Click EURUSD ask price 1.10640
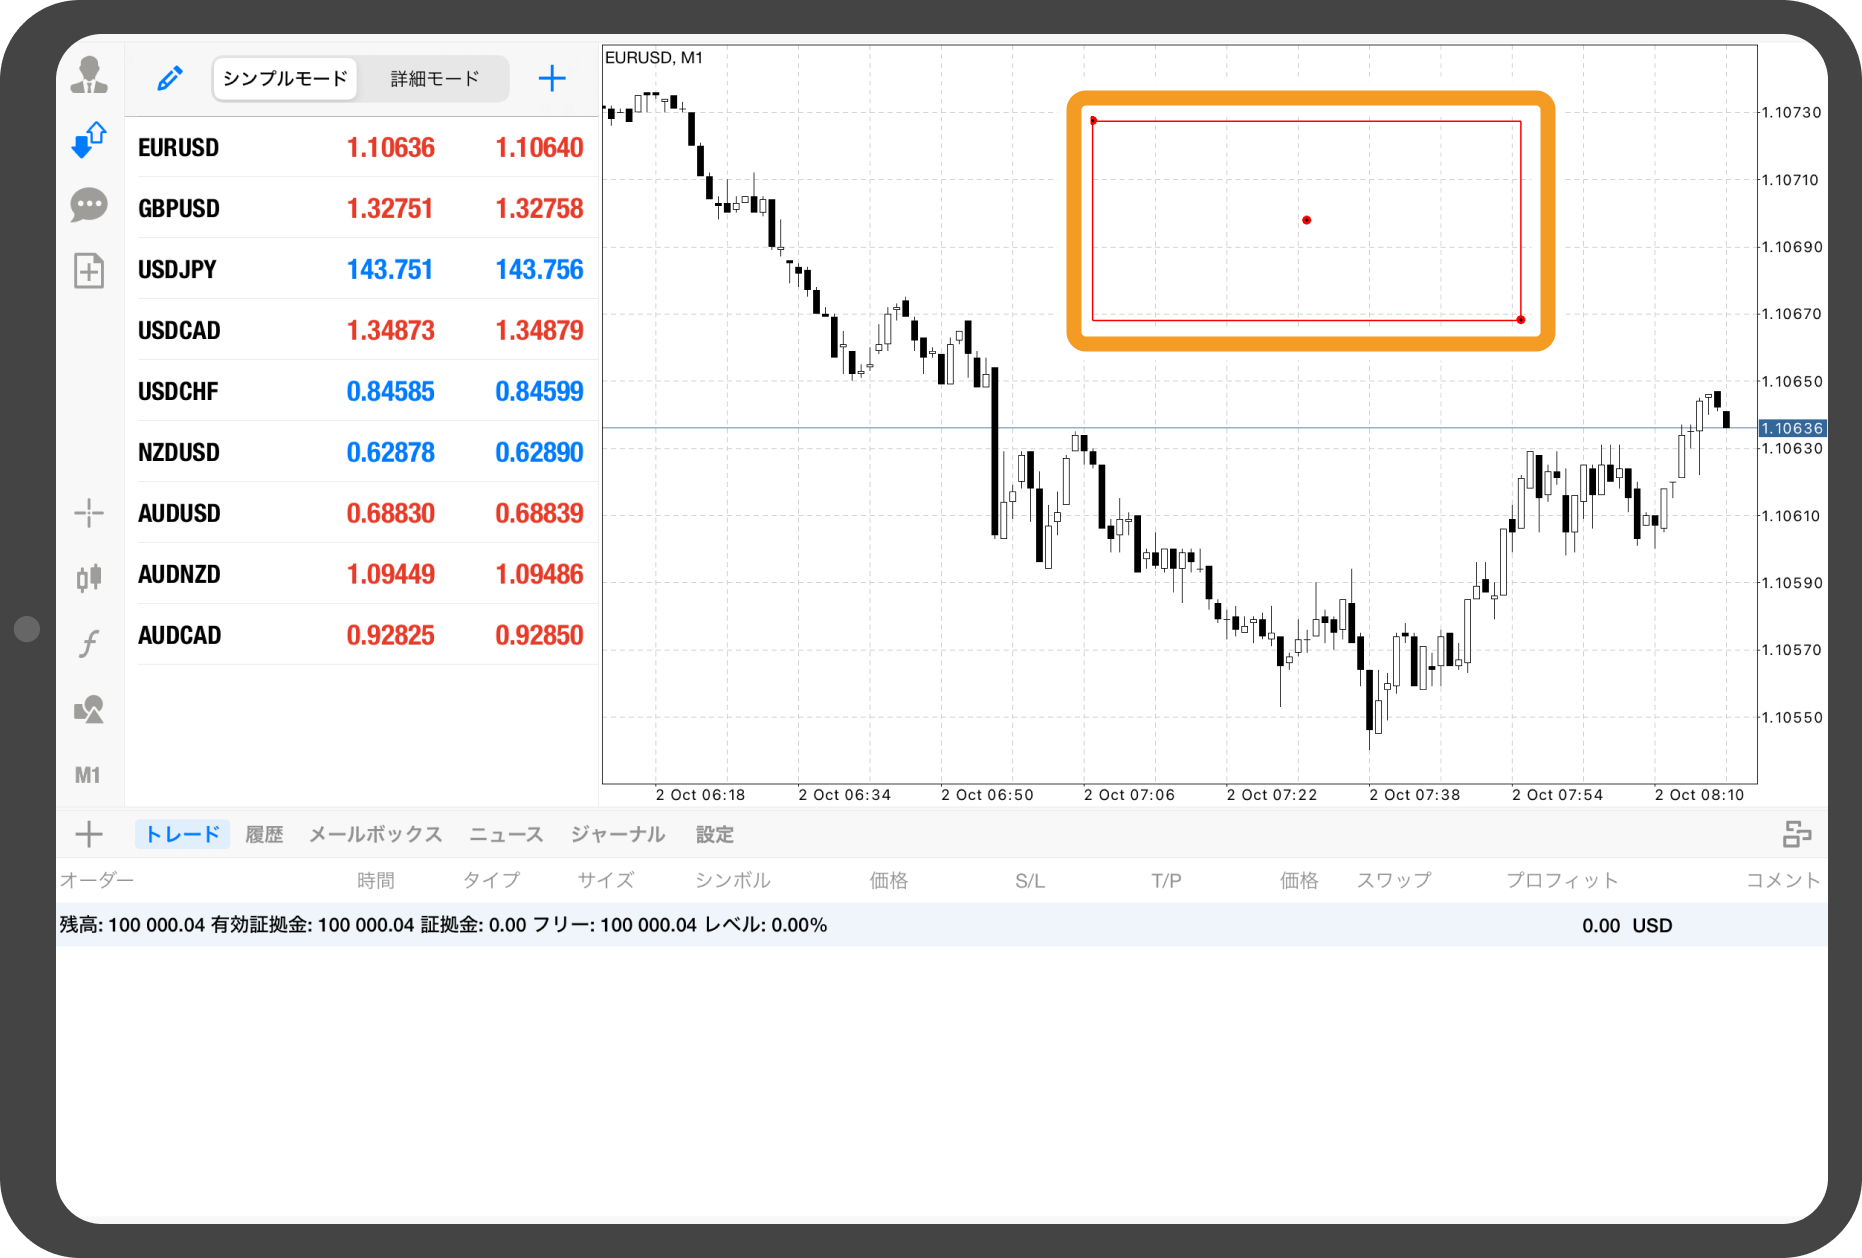The image size is (1862, 1258). coord(539,148)
